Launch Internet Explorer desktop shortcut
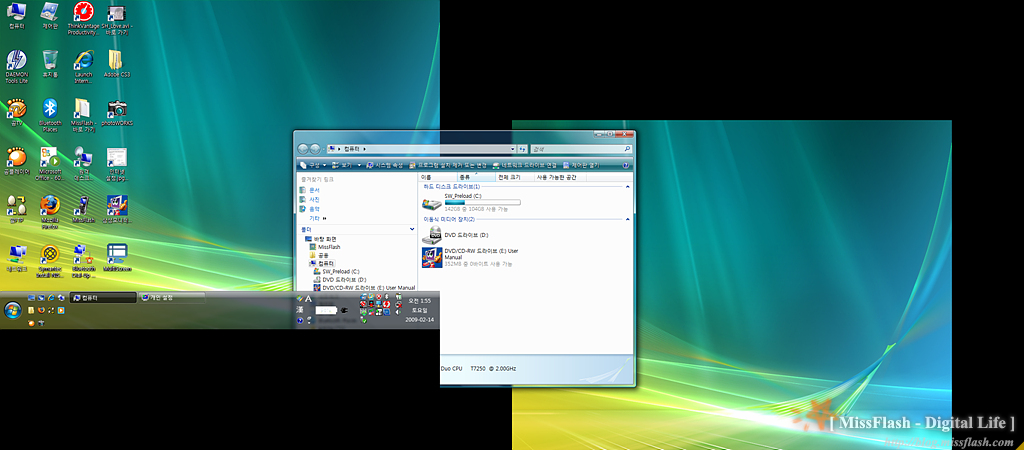 (x=84, y=67)
